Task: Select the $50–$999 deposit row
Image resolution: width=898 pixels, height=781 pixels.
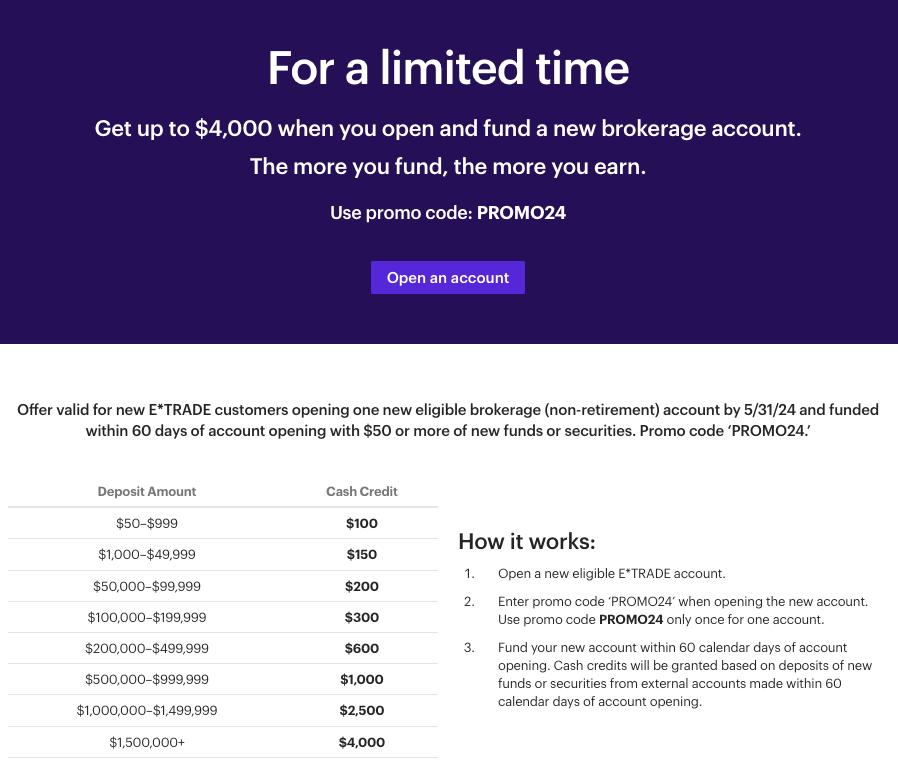Action: [223, 523]
